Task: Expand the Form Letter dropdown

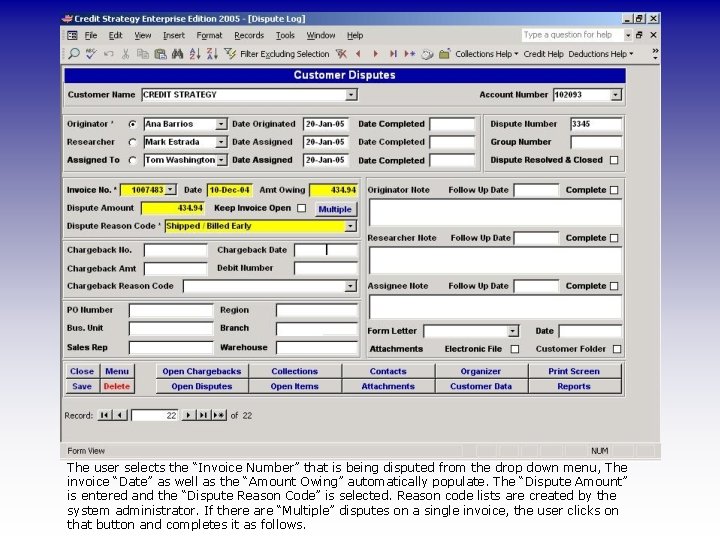Action: tap(513, 331)
